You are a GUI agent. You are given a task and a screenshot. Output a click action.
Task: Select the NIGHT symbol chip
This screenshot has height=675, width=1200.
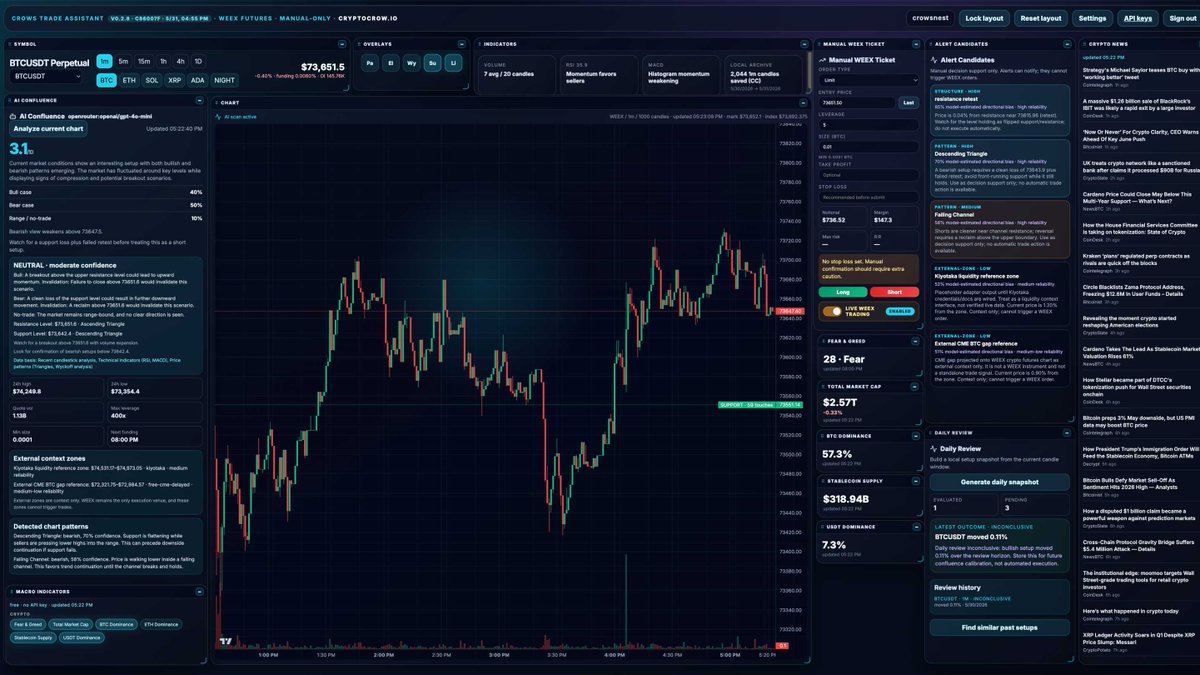[x=224, y=79]
